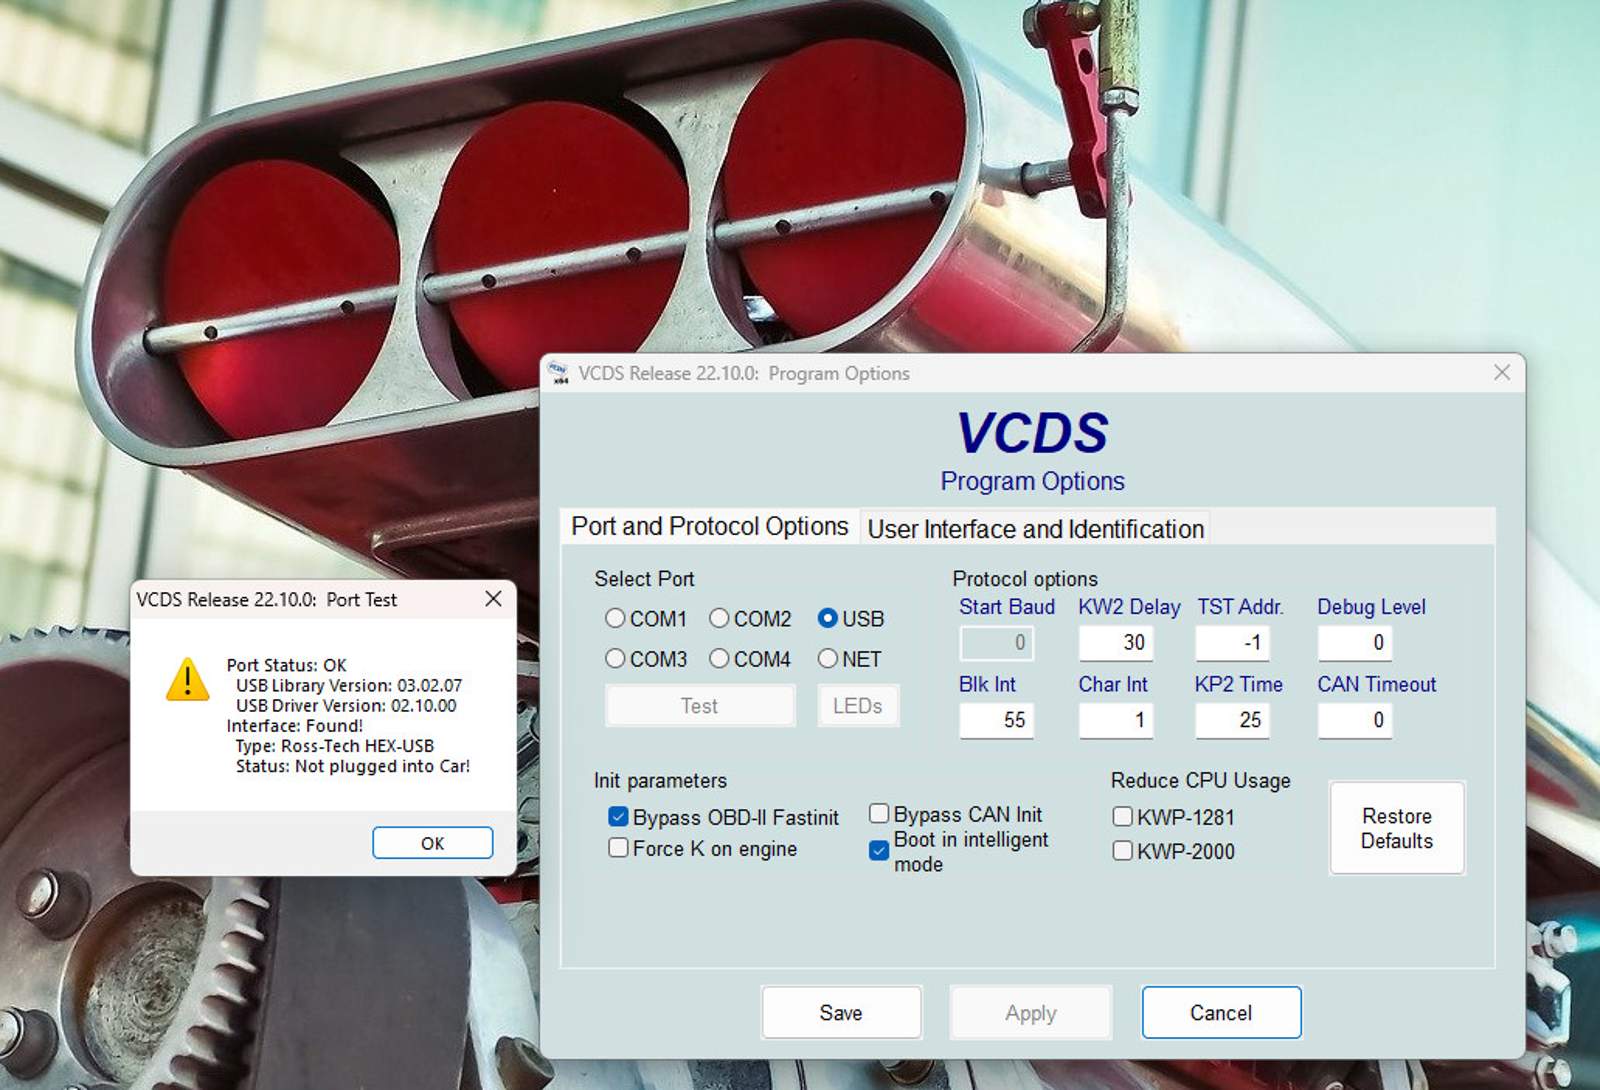The height and width of the screenshot is (1090, 1600).
Task: Click the LEDs button
Action: [858, 705]
